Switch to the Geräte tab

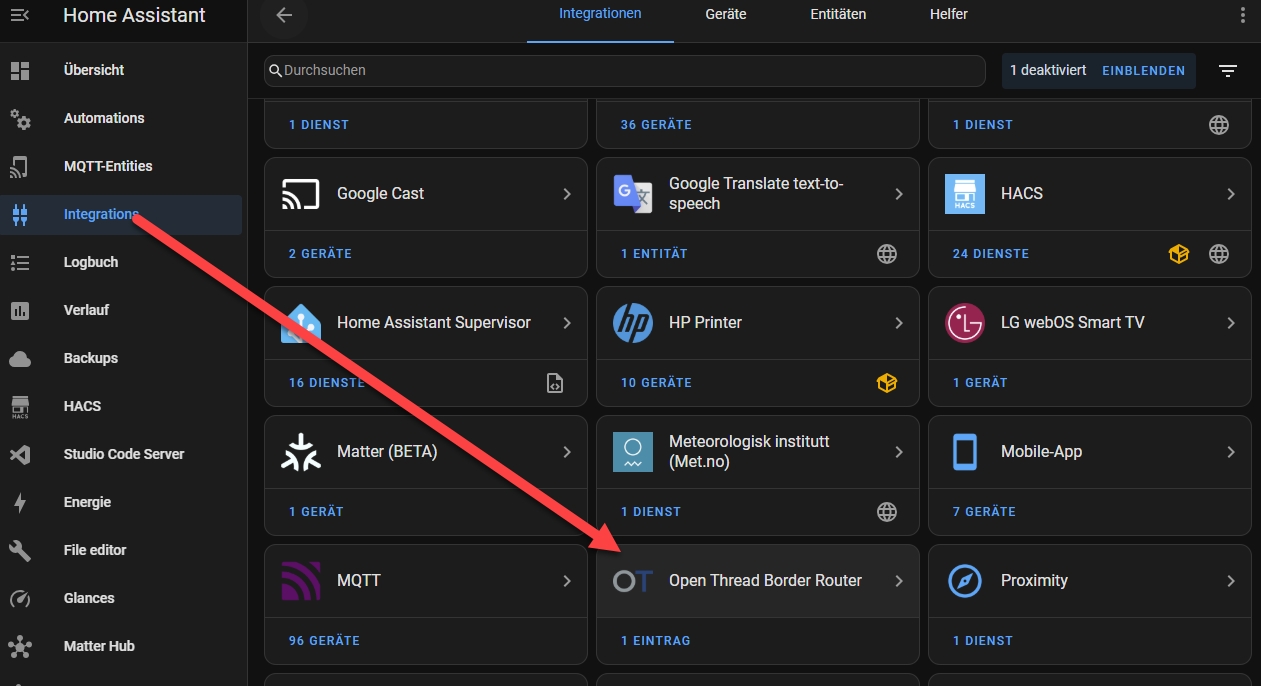725,15
